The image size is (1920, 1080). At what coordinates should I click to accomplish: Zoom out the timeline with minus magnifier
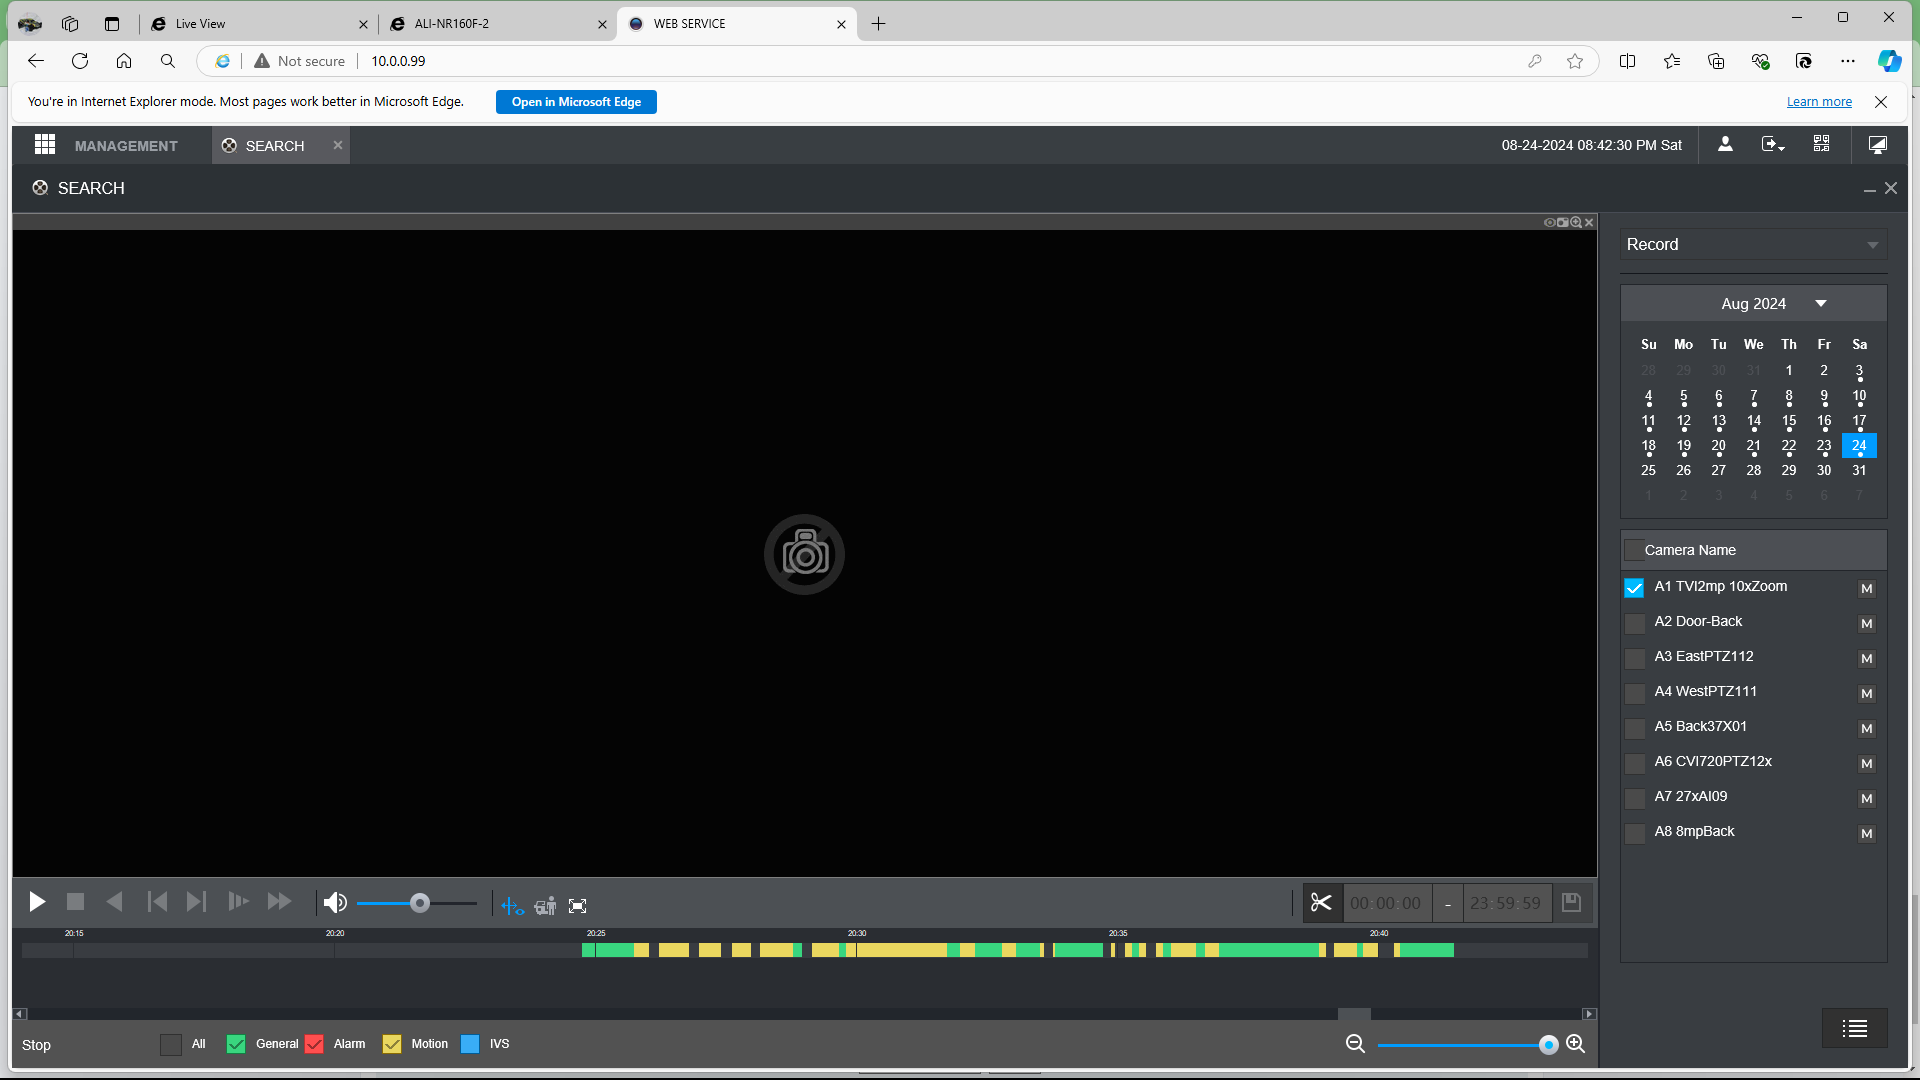click(x=1355, y=1044)
